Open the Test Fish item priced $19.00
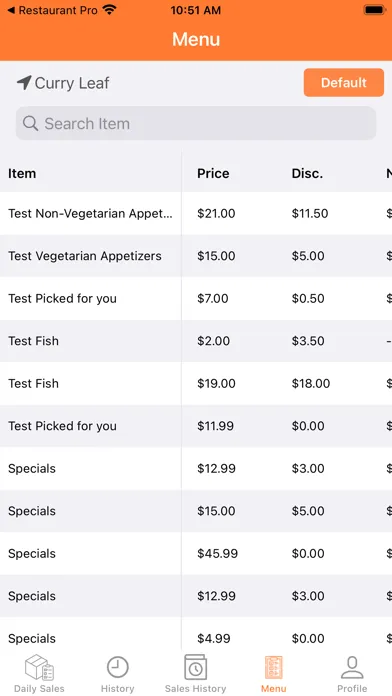This screenshot has width=392, height=696. pos(196,384)
